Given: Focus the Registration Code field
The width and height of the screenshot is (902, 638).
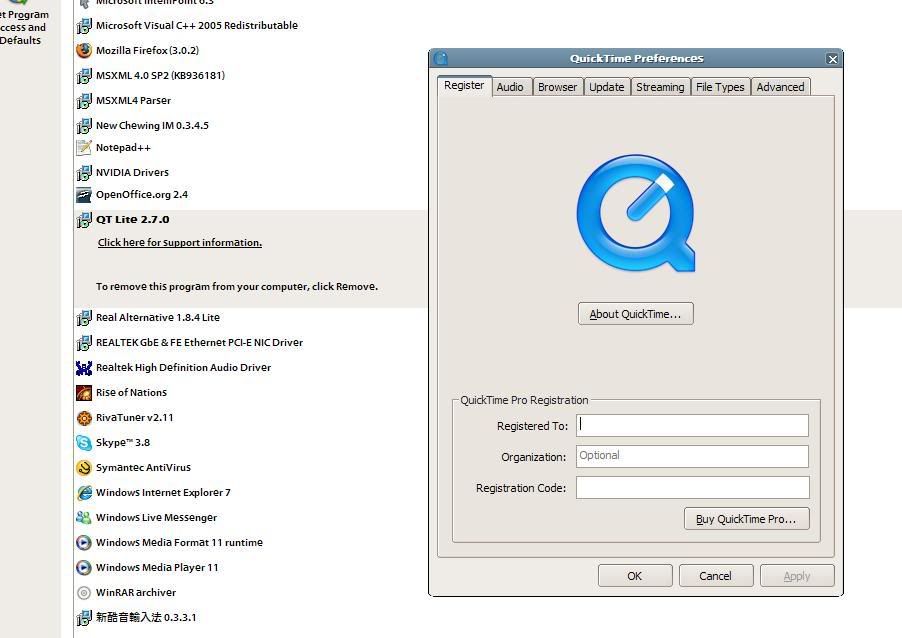Looking at the screenshot, I should coord(692,488).
